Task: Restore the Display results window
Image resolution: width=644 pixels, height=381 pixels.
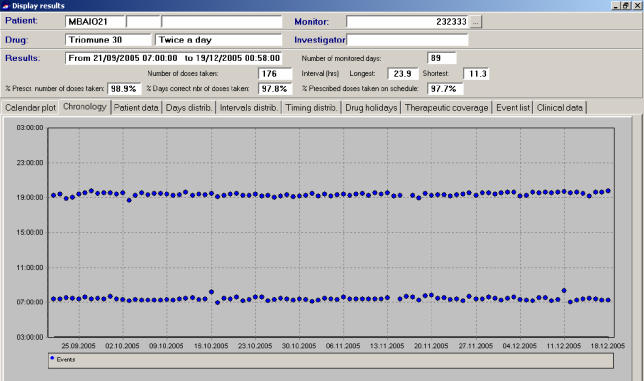Action: pyautogui.click(x=626, y=5)
